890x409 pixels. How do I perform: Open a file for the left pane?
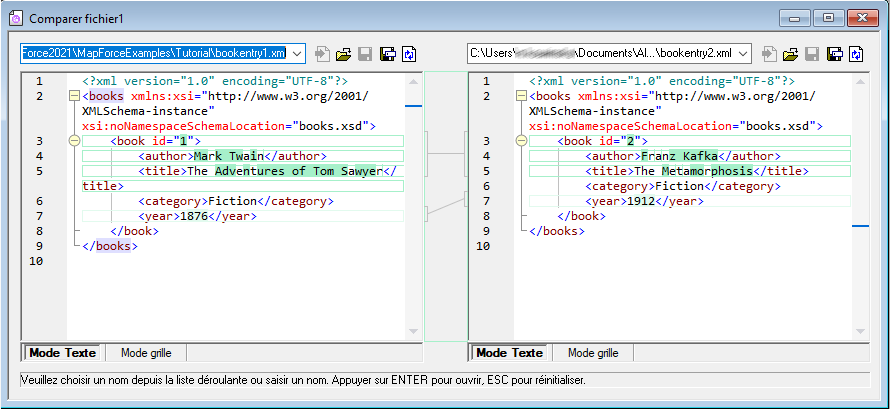(343, 54)
